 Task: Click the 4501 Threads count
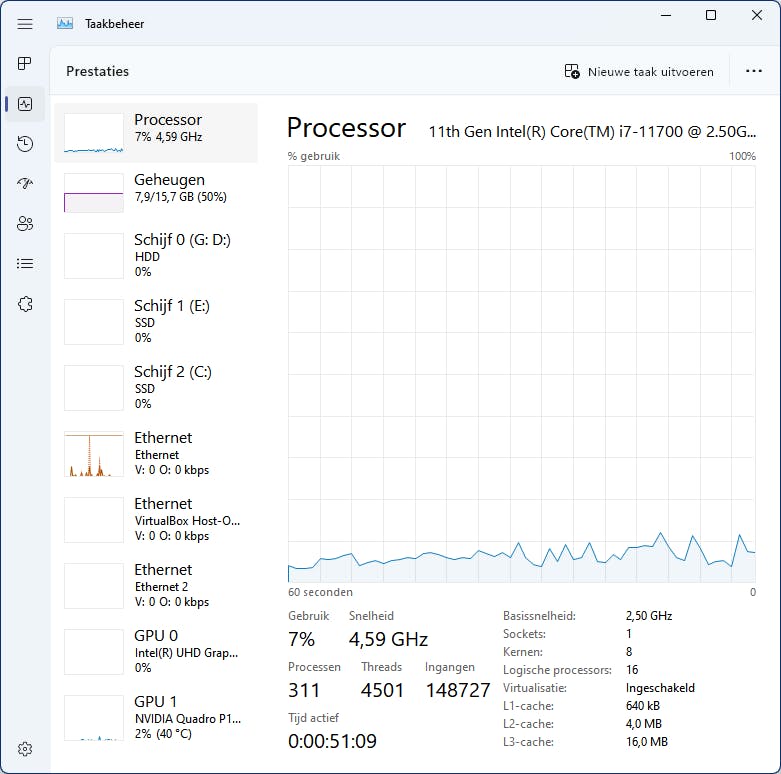coord(383,690)
